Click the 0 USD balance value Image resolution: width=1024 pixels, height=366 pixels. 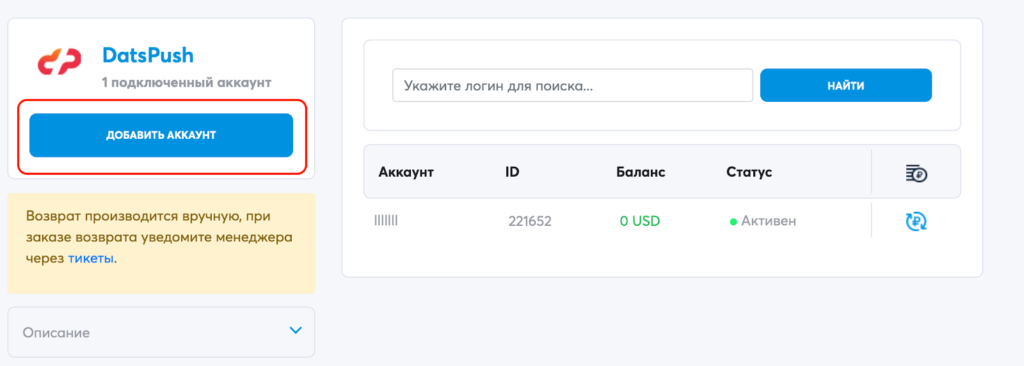[x=640, y=222]
